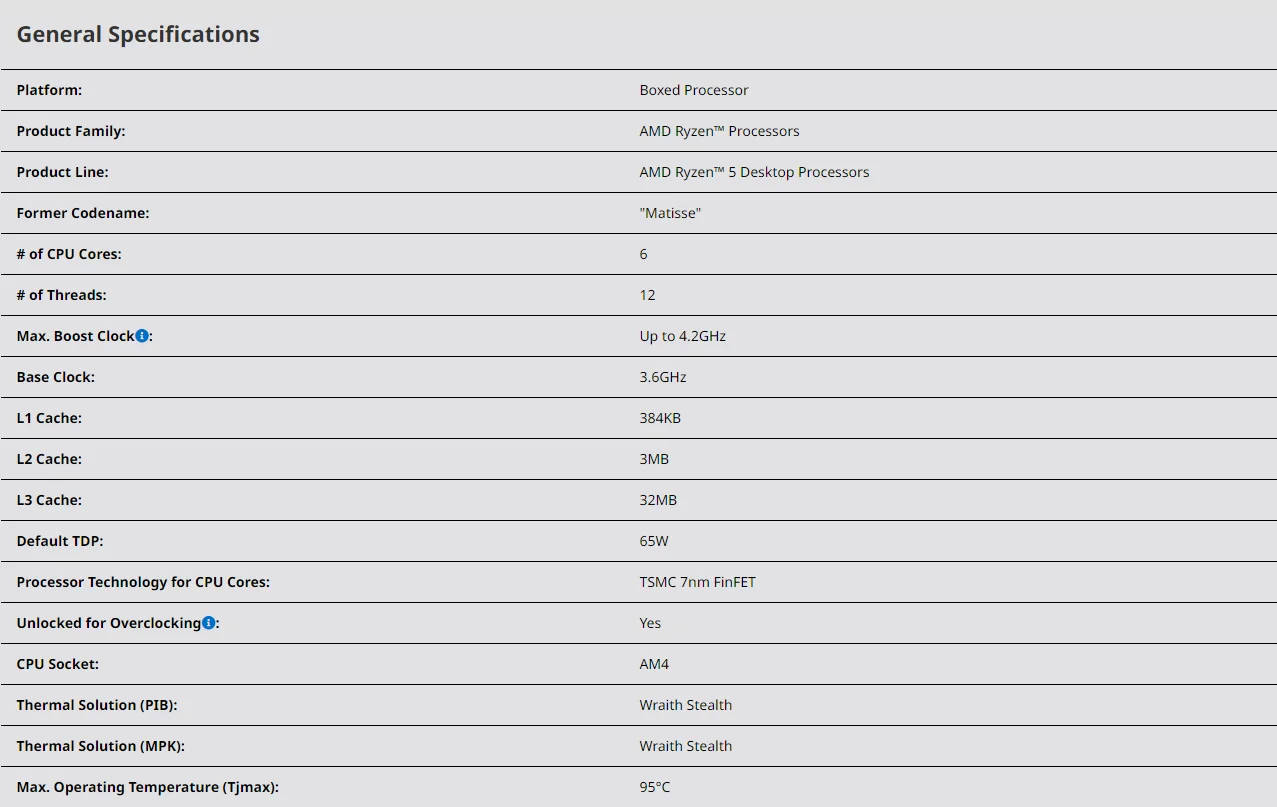This screenshot has height=807, width=1277.
Task: Click the Default TDP 65W value
Action: point(654,541)
